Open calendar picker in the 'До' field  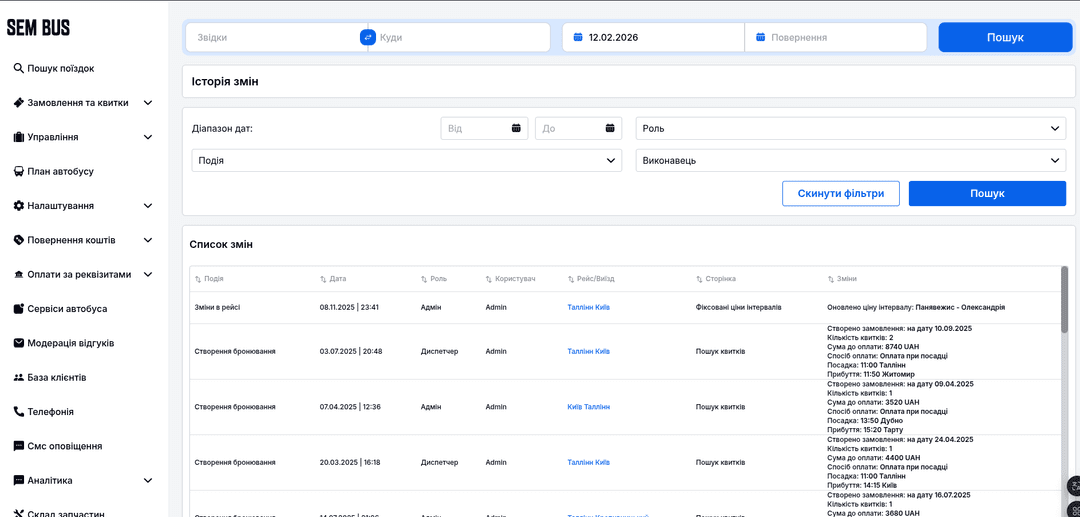(x=609, y=128)
